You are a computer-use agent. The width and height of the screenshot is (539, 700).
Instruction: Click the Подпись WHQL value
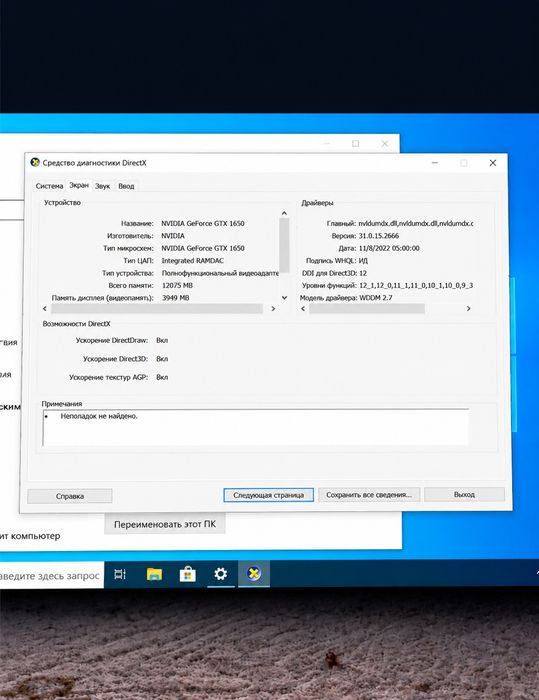[363, 260]
